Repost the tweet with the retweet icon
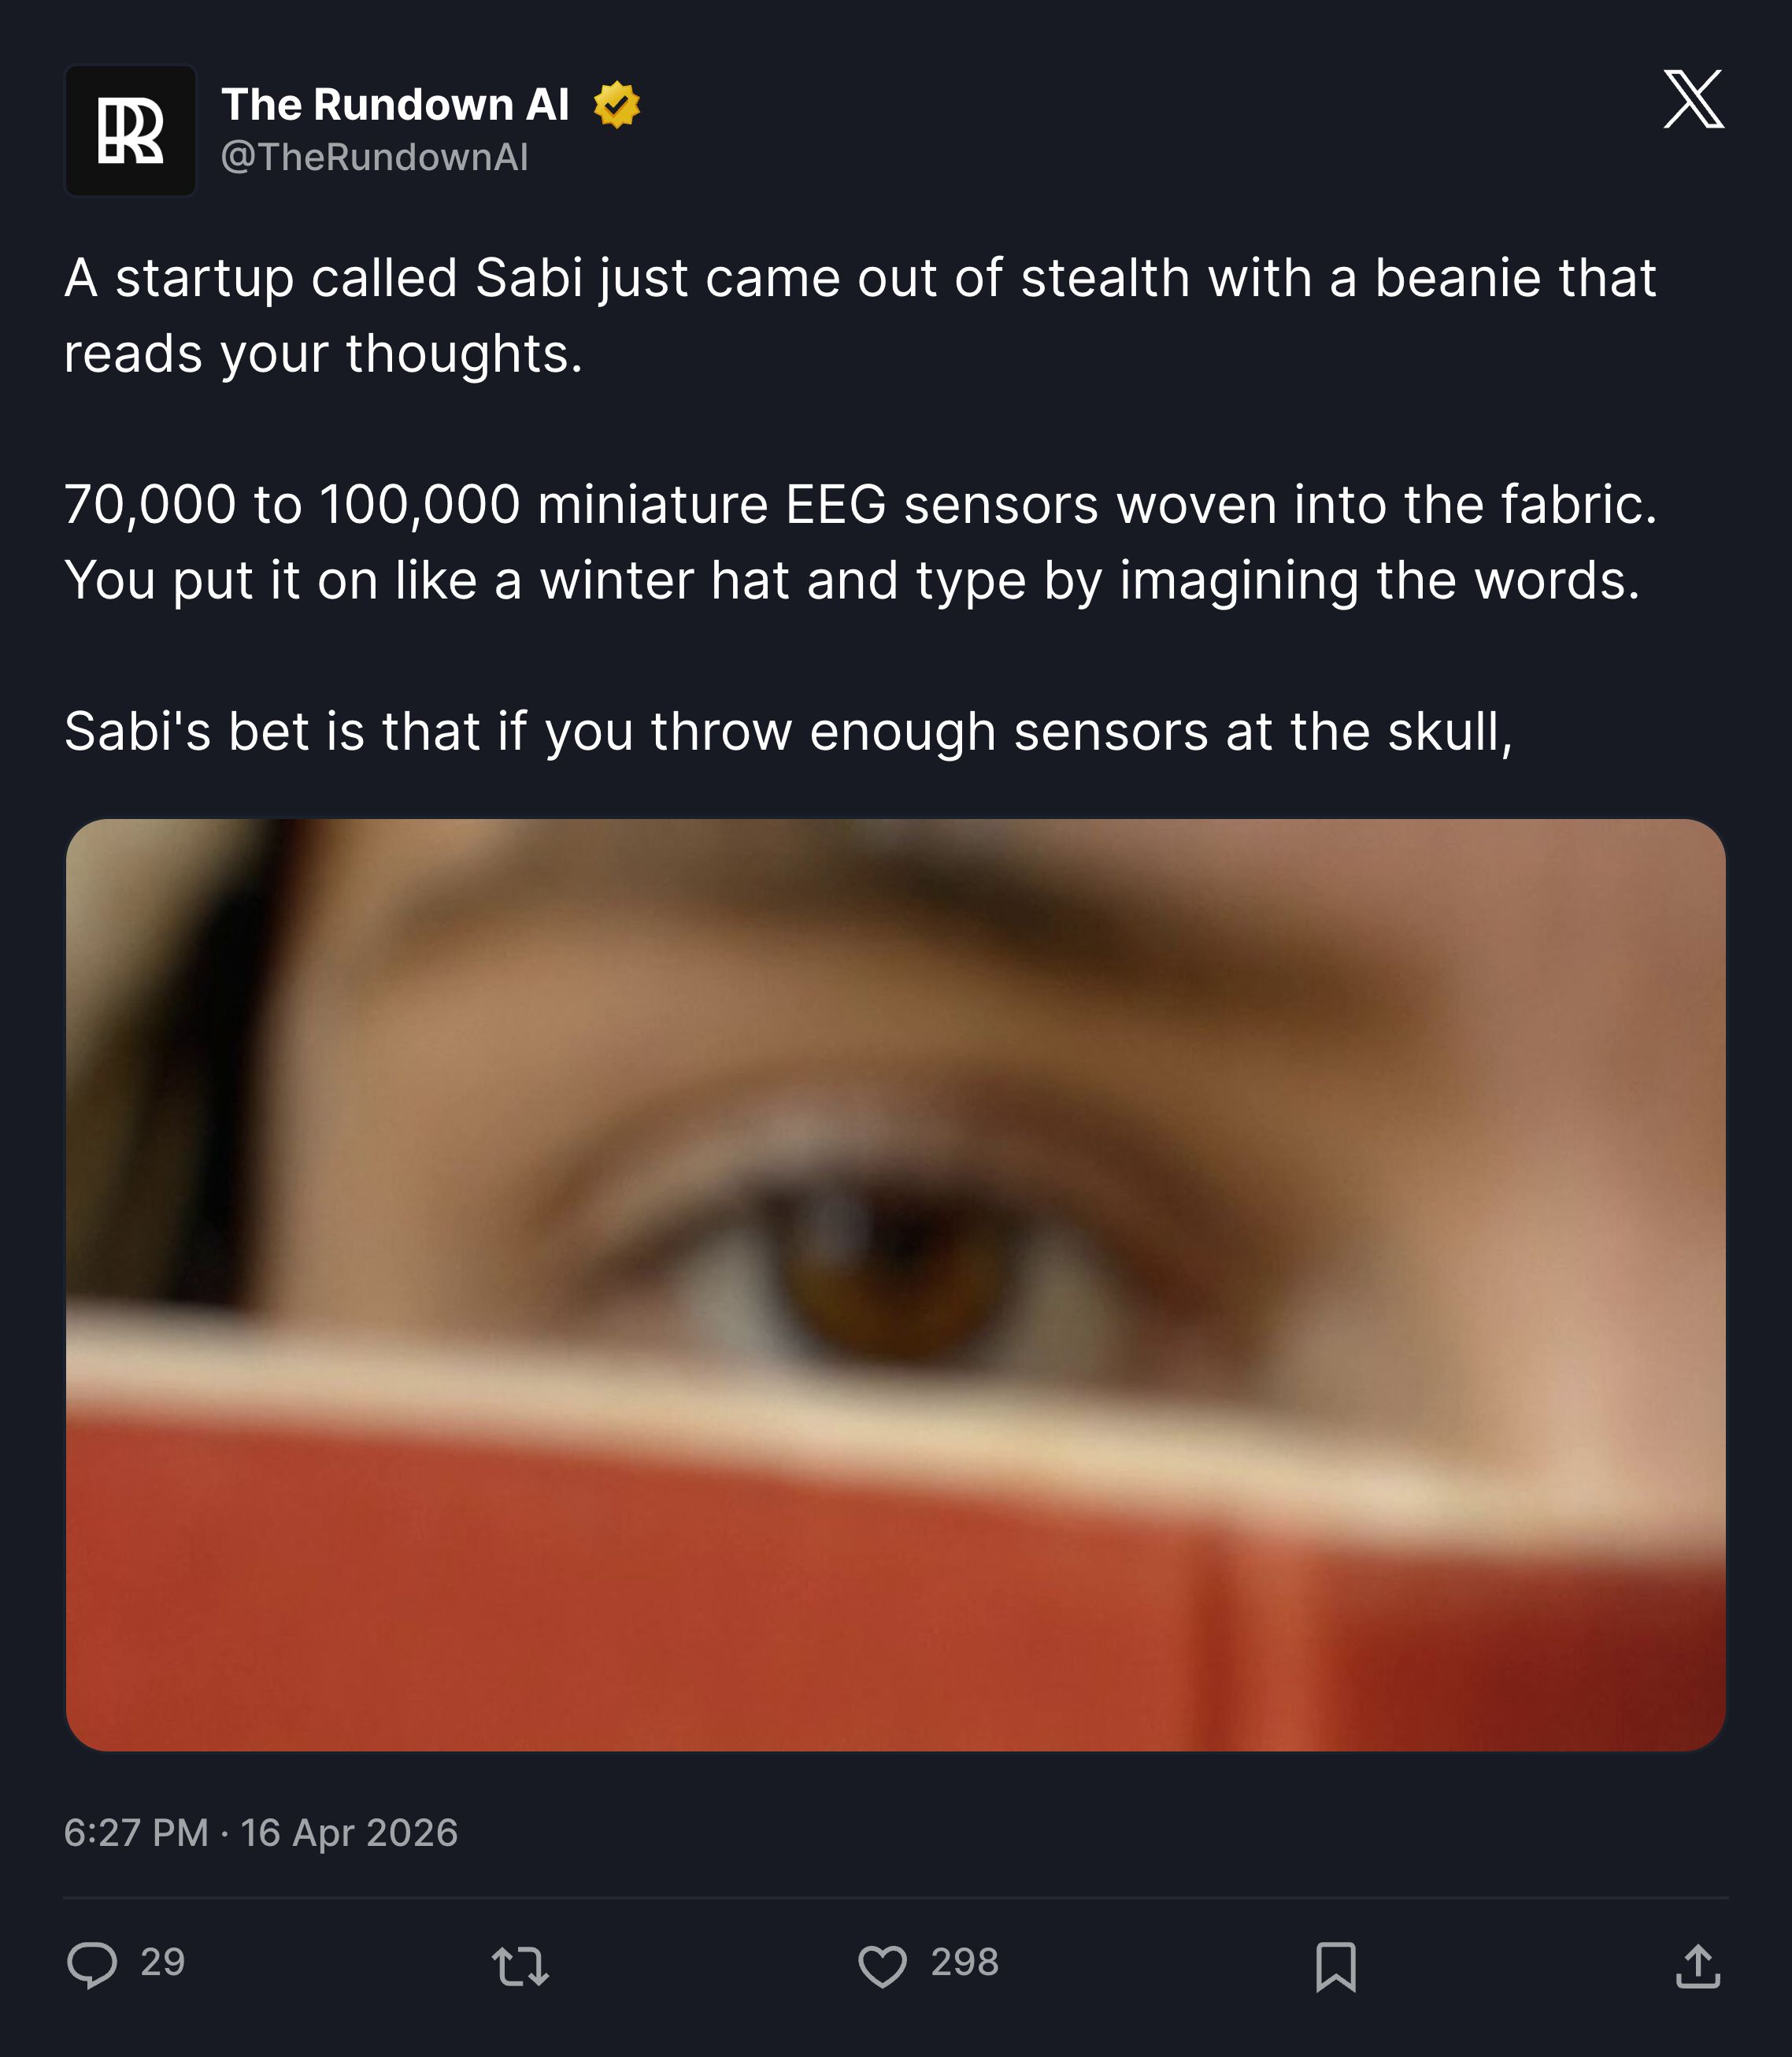1792x2057 pixels. pyautogui.click(x=521, y=1965)
